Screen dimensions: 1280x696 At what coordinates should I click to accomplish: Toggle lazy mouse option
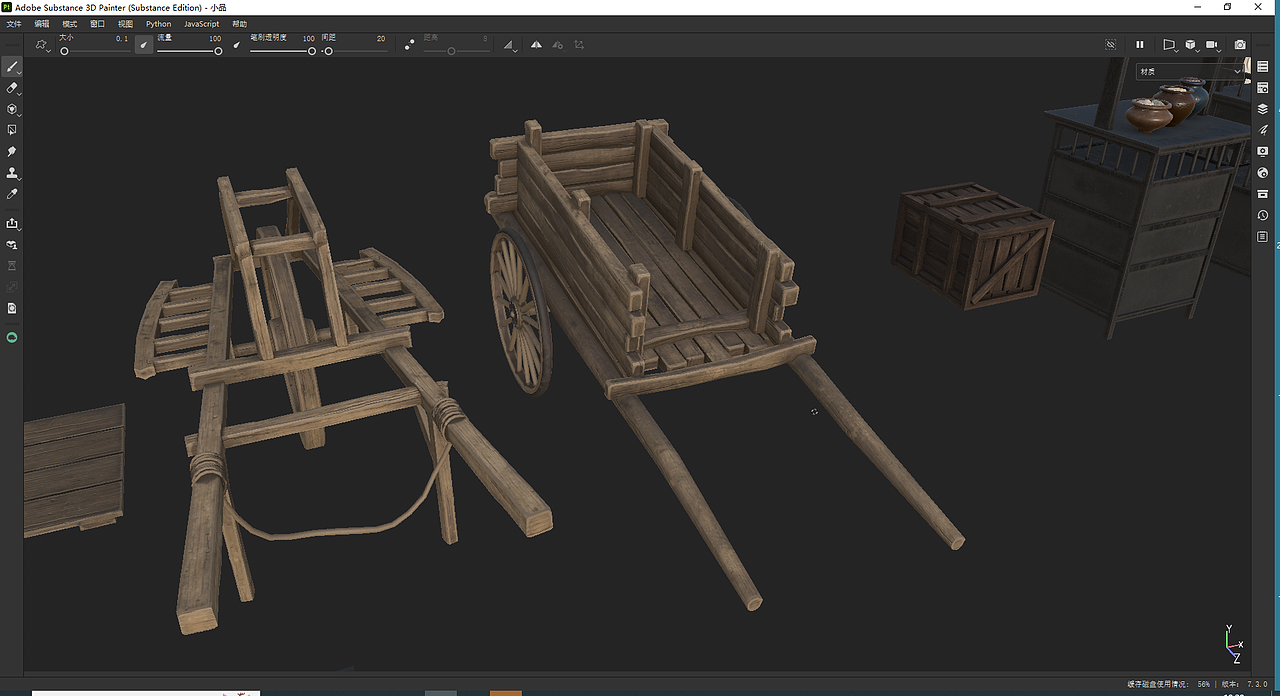point(409,45)
